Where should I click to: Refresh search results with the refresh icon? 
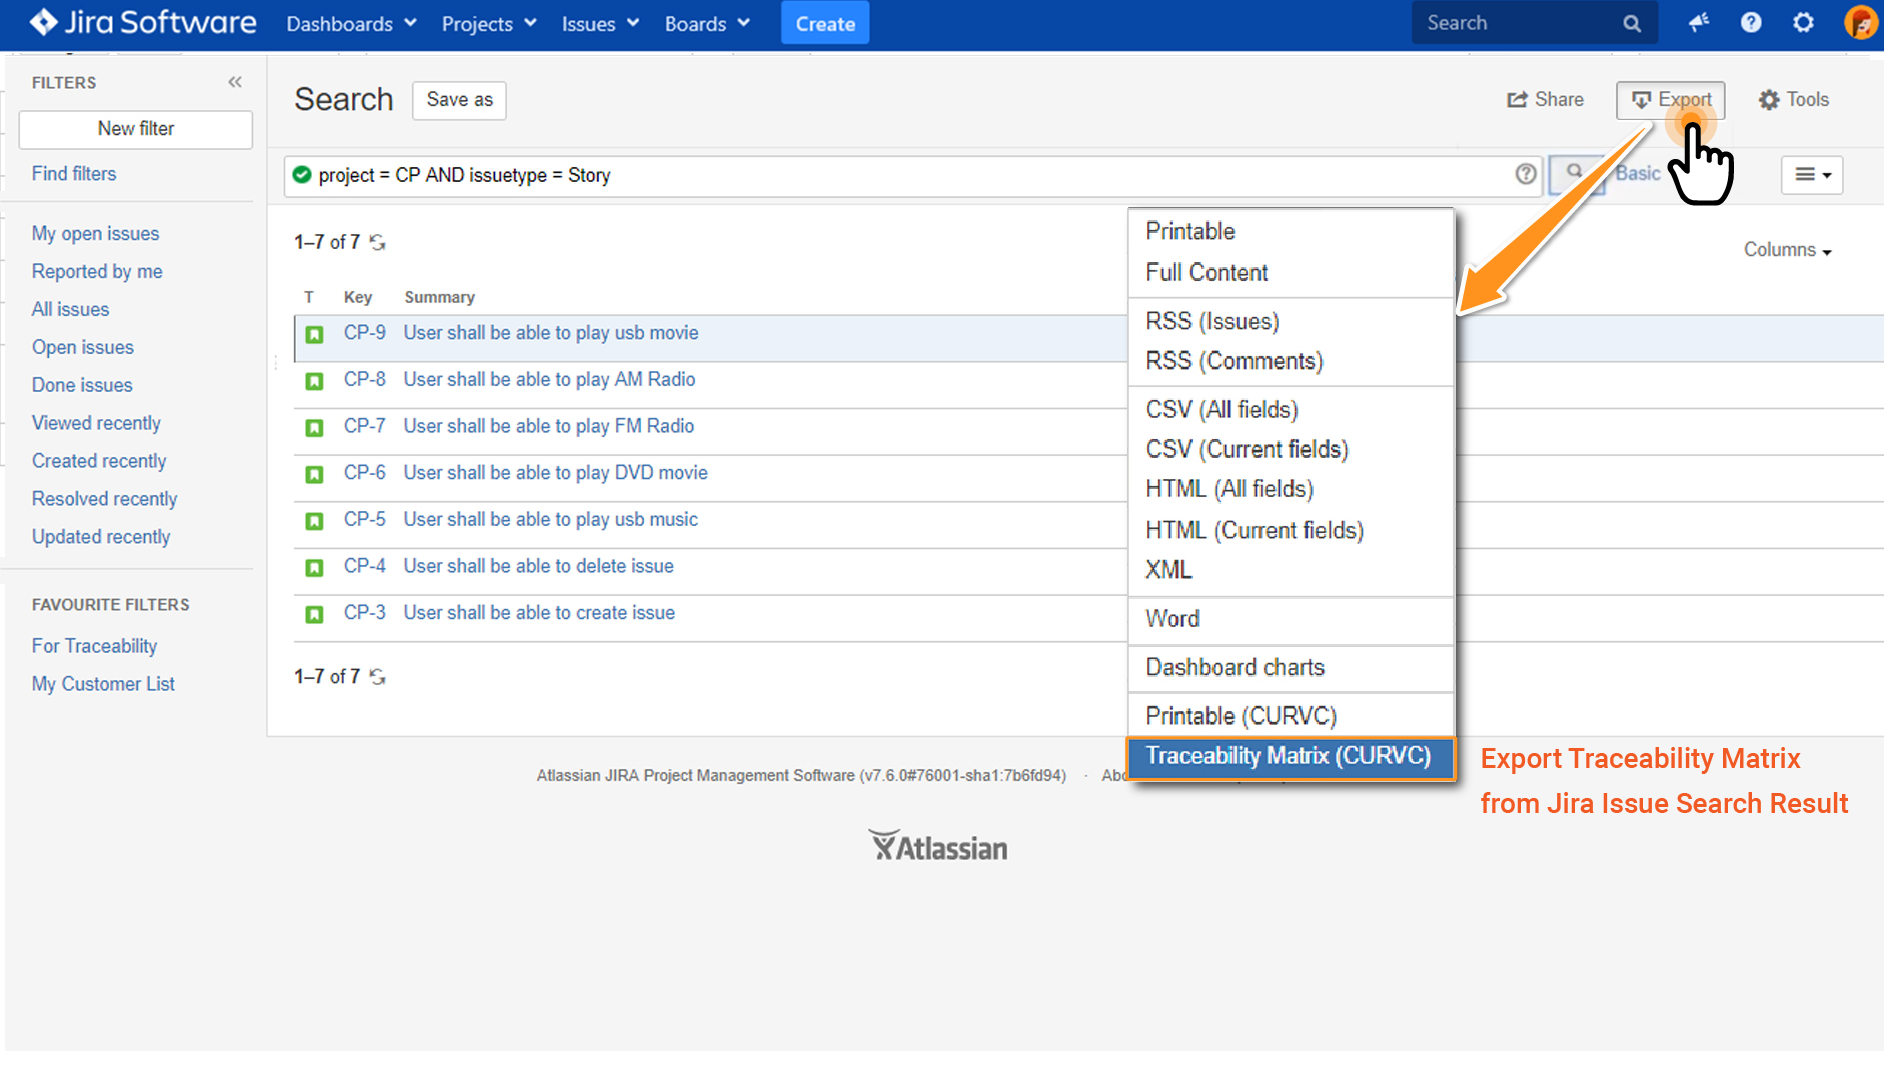pos(377,242)
